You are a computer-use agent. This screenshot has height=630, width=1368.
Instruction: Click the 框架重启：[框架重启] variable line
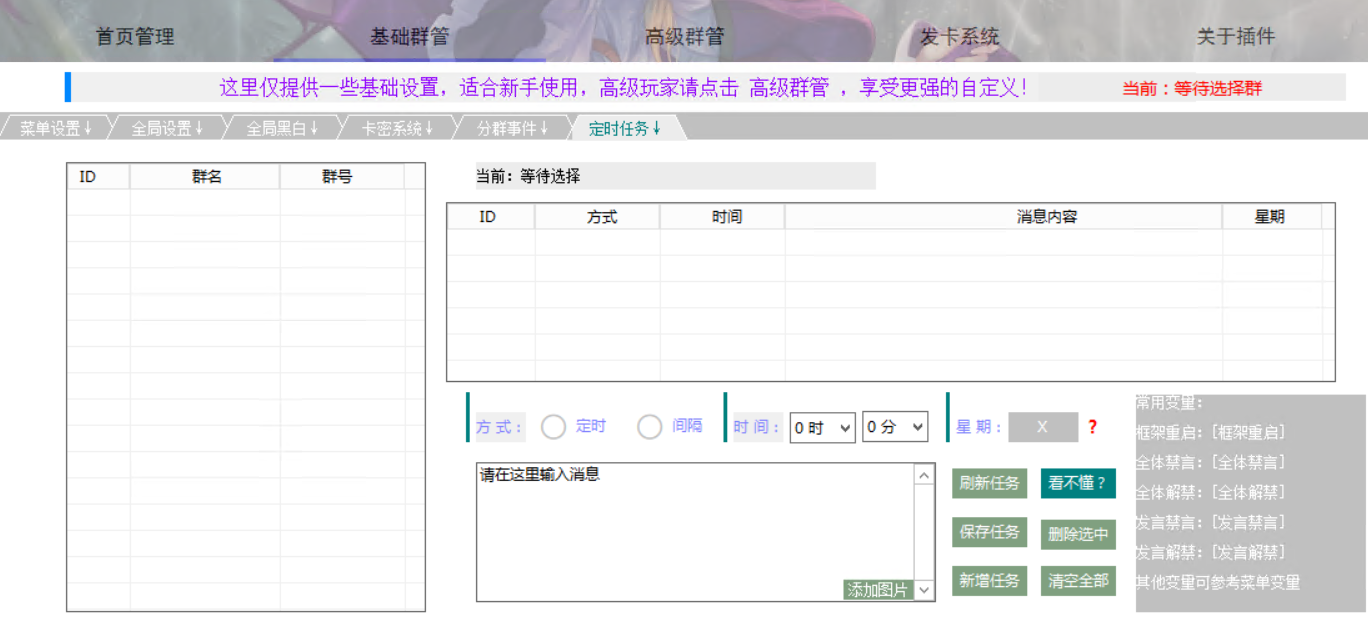1211,433
